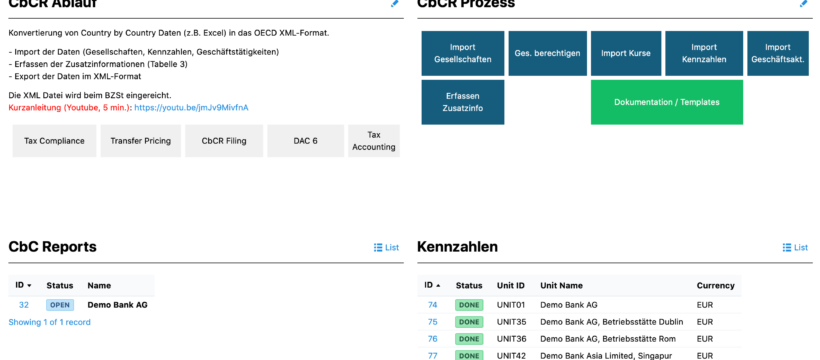This screenshot has height=360, width=820.
Task: Open Kennzahlen record ID 76
Action: point(432,339)
